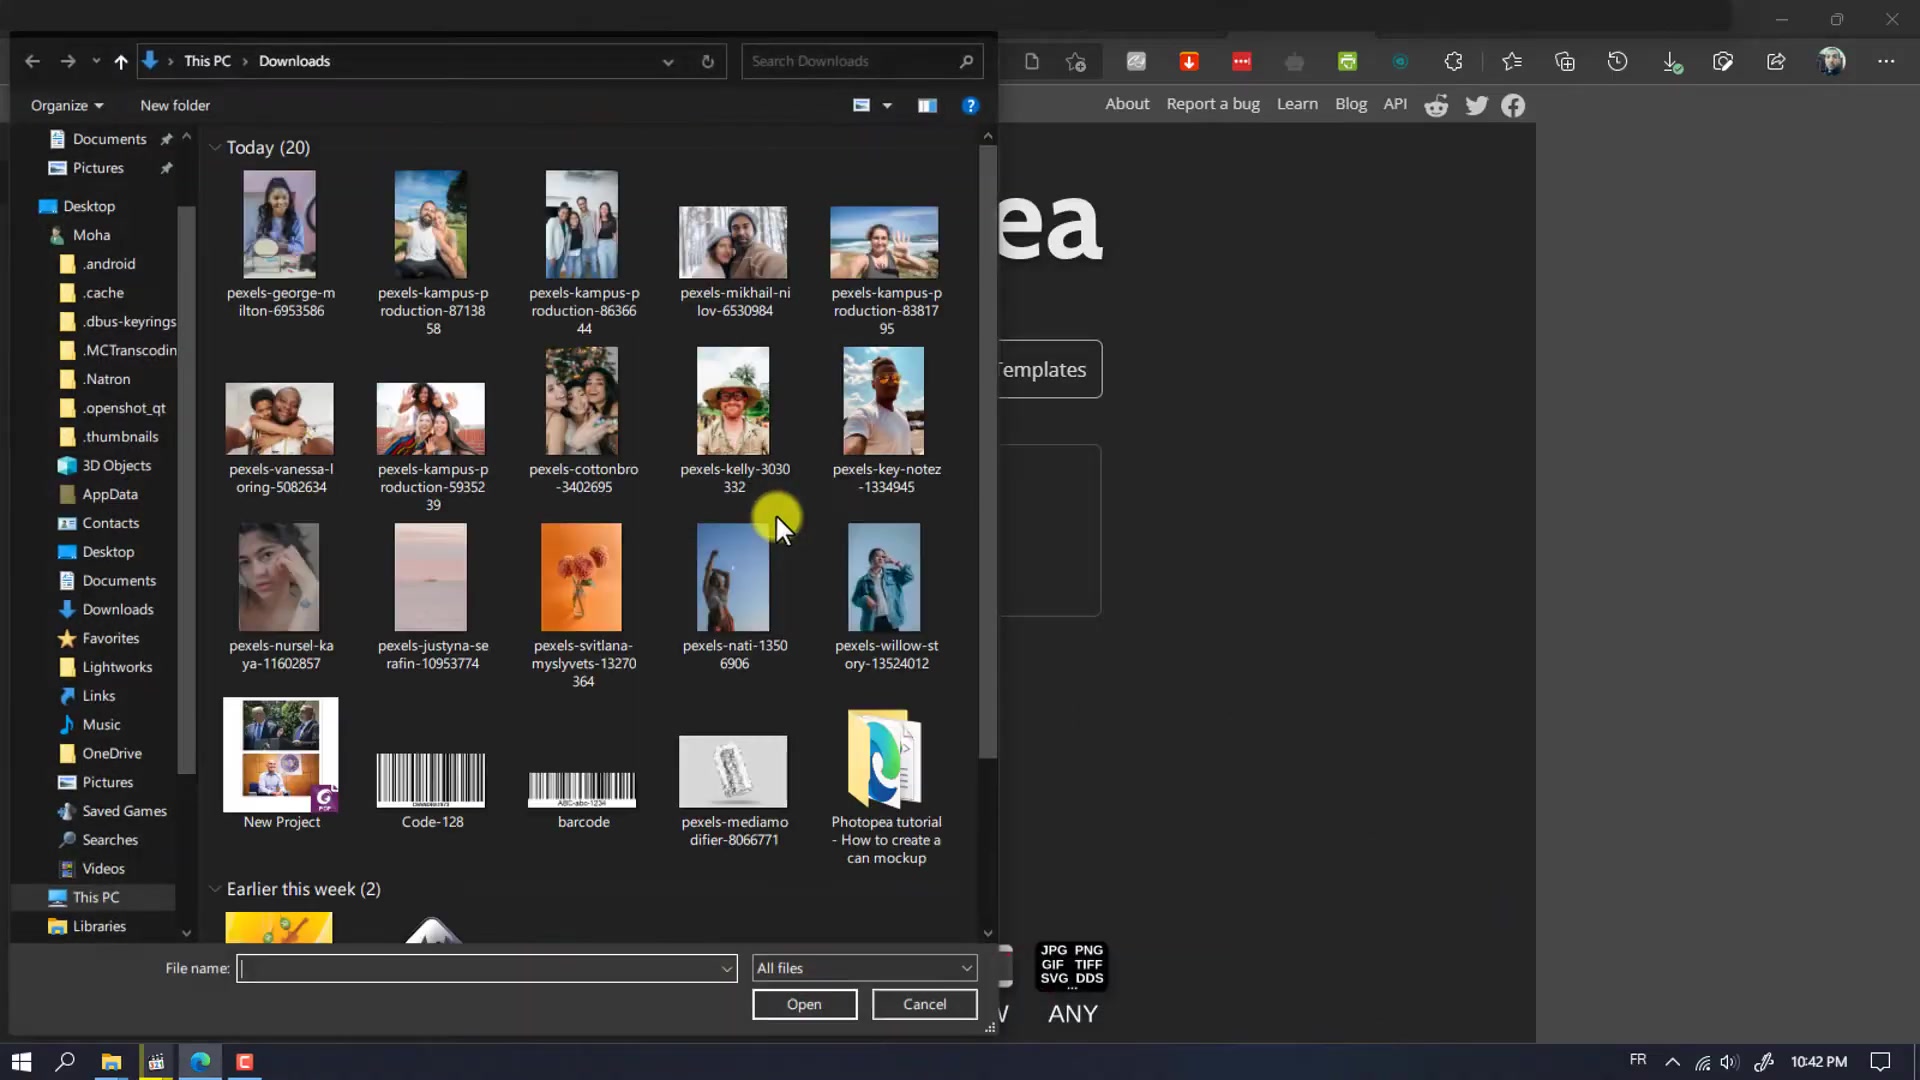Click the down arrow of the vertical scrollbar
1920x1080 pixels.
click(987, 932)
